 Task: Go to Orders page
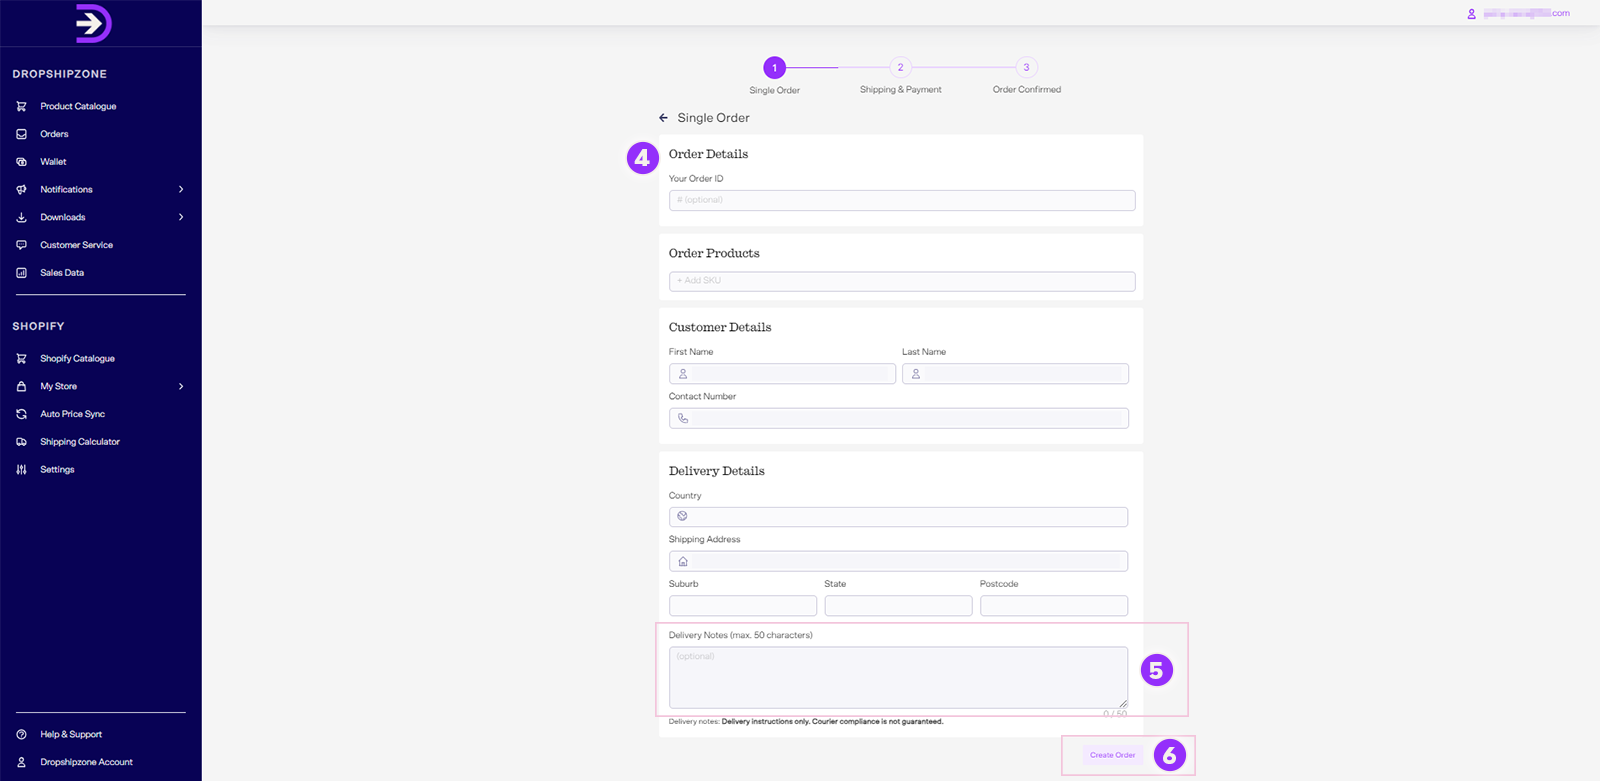click(54, 134)
